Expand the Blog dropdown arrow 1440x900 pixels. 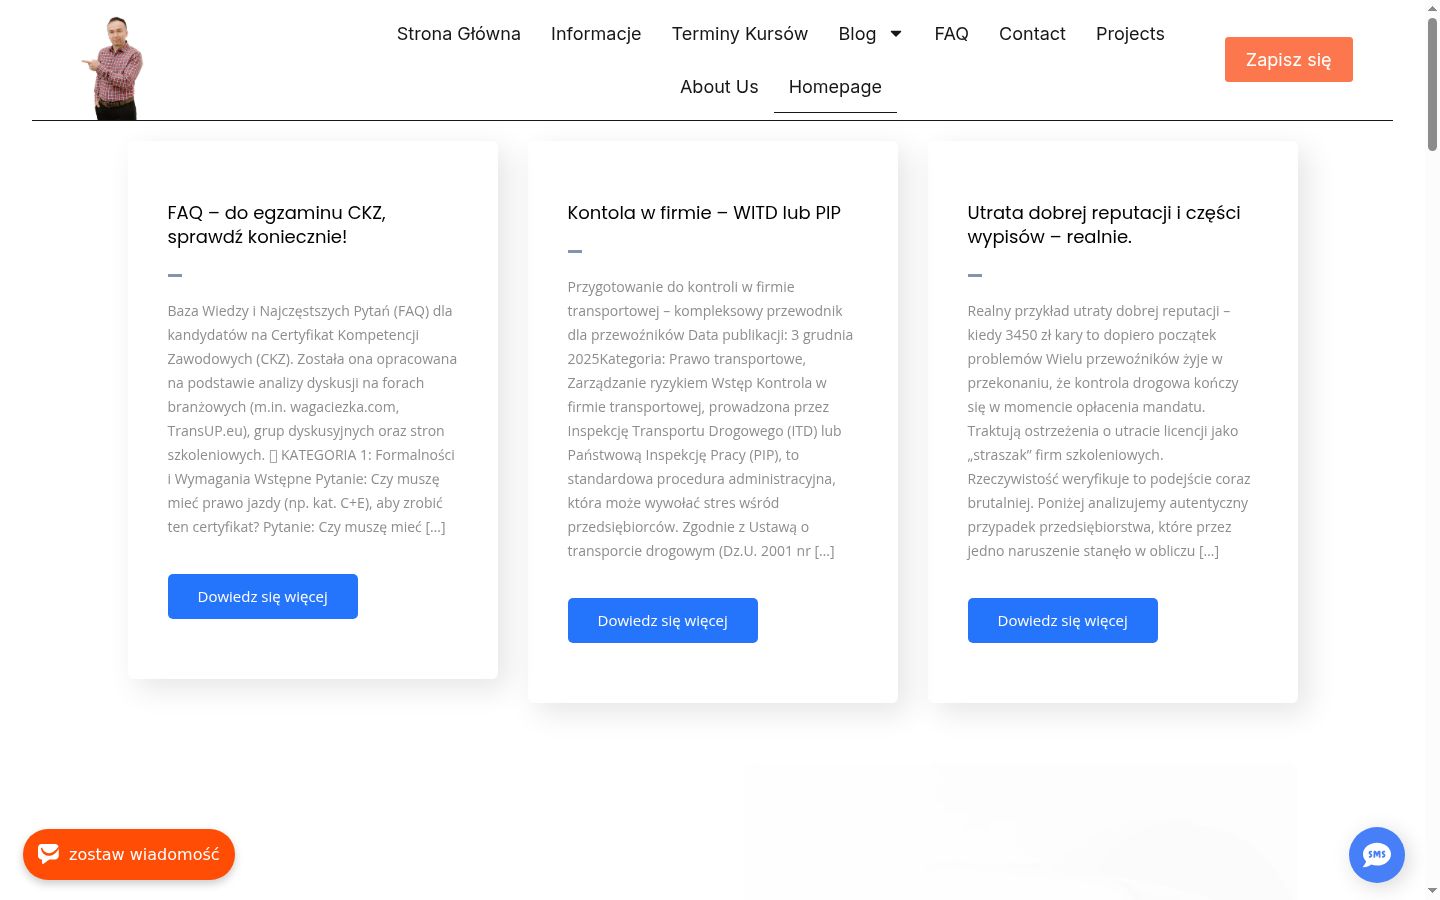(896, 34)
